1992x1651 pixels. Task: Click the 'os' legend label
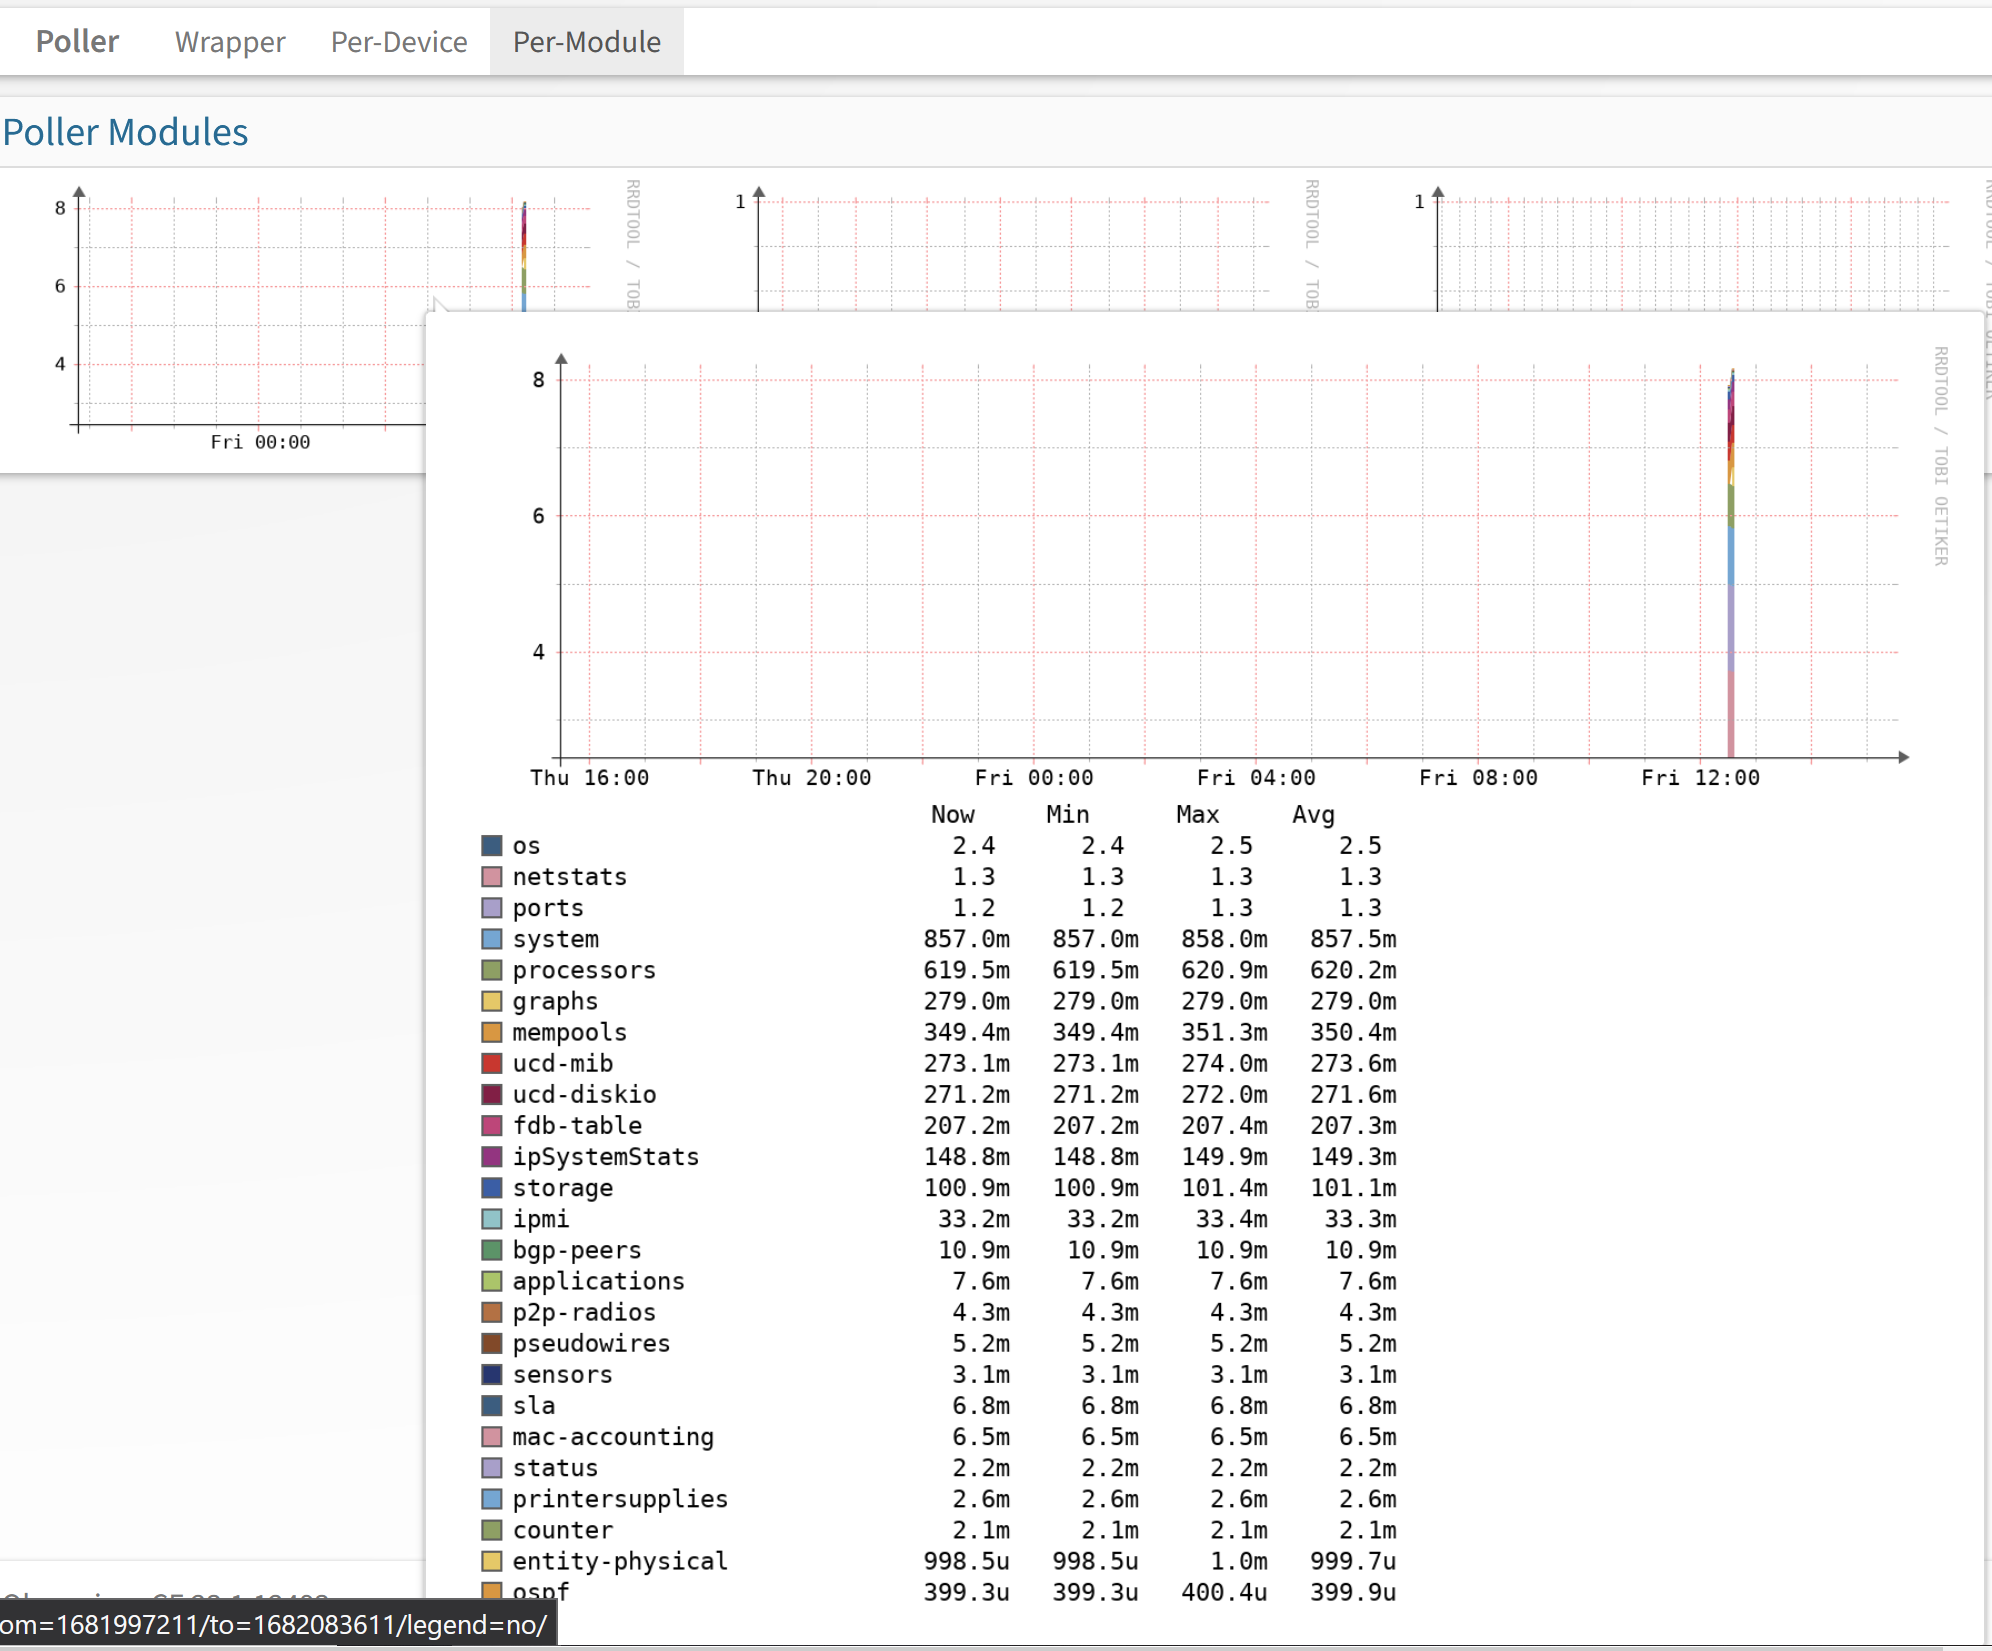click(526, 846)
